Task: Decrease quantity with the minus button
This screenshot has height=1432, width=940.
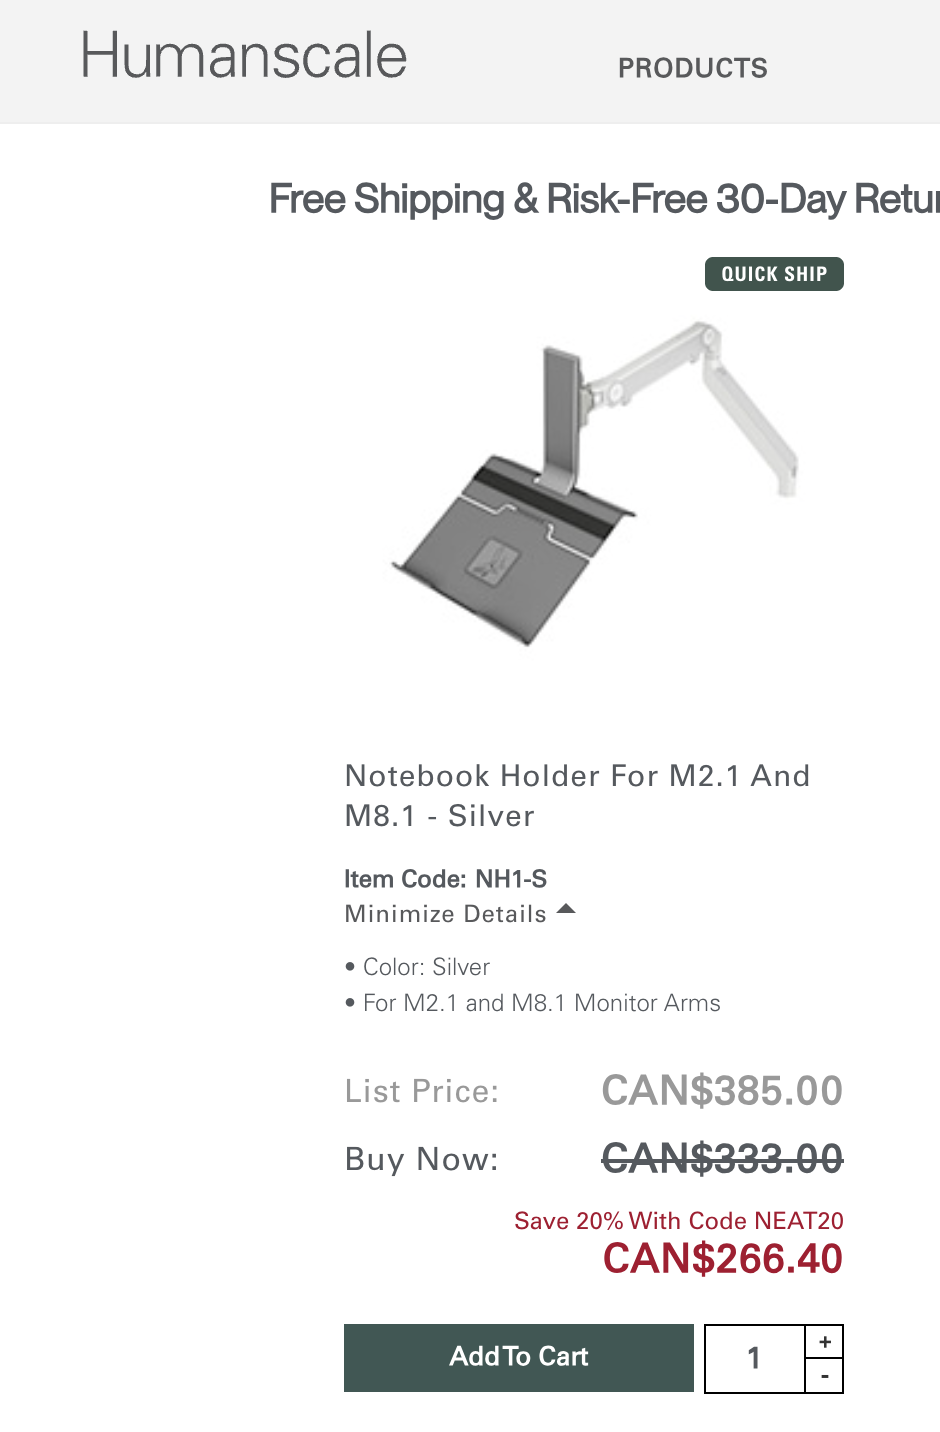Action: 825,1376
